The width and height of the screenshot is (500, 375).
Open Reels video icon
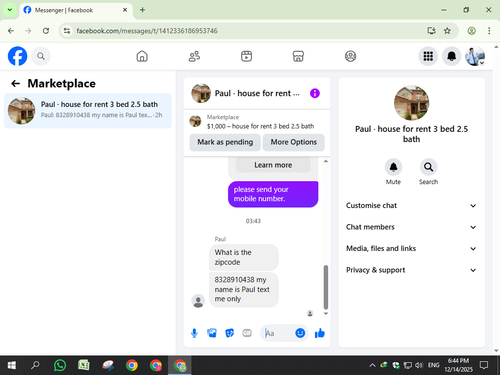tap(246, 56)
